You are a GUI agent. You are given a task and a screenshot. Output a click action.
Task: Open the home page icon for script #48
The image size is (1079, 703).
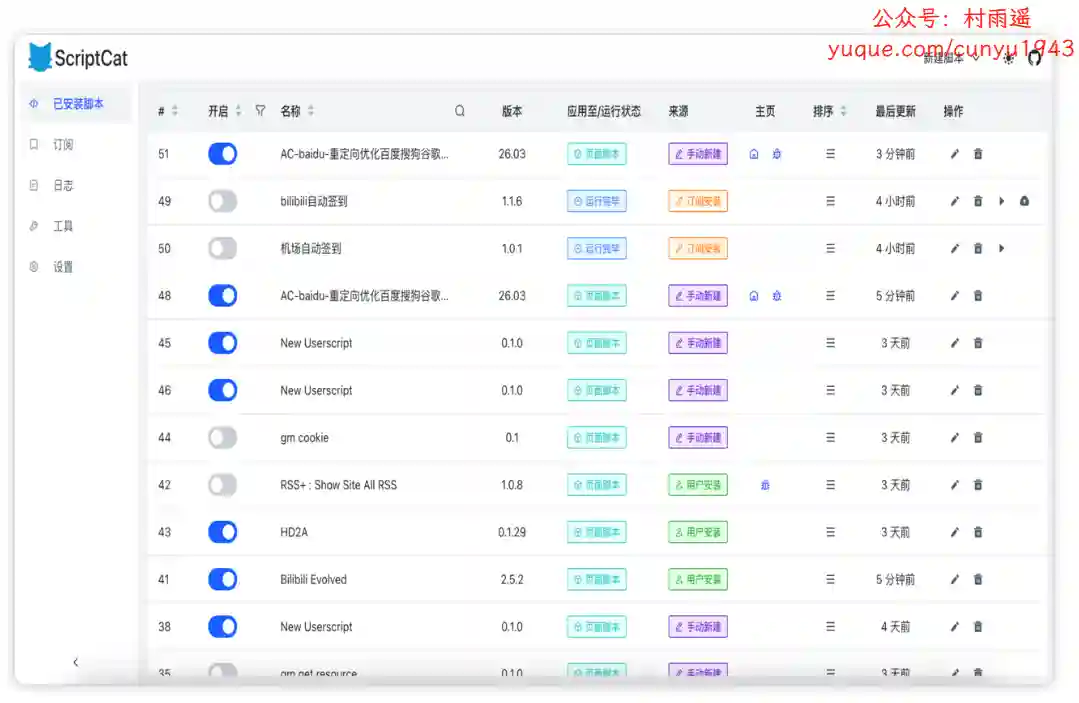coord(754,296)
